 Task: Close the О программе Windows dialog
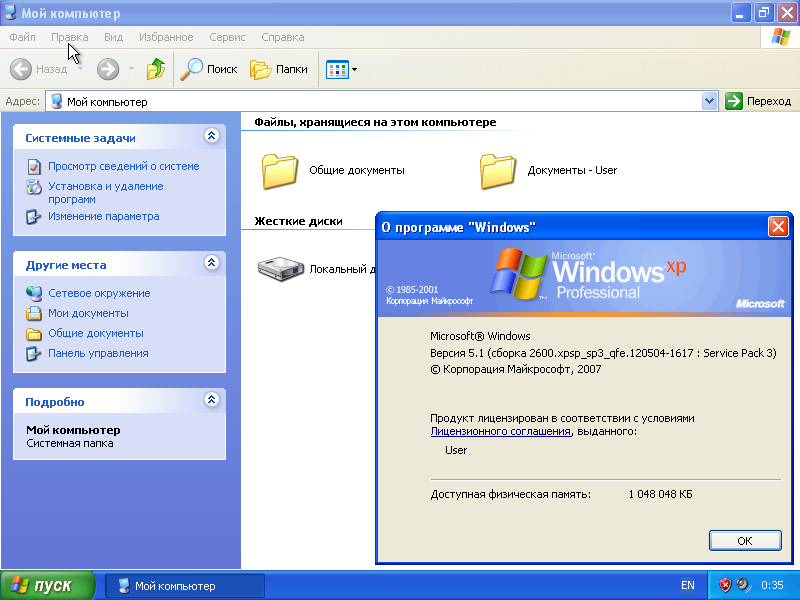click(778, 227)
